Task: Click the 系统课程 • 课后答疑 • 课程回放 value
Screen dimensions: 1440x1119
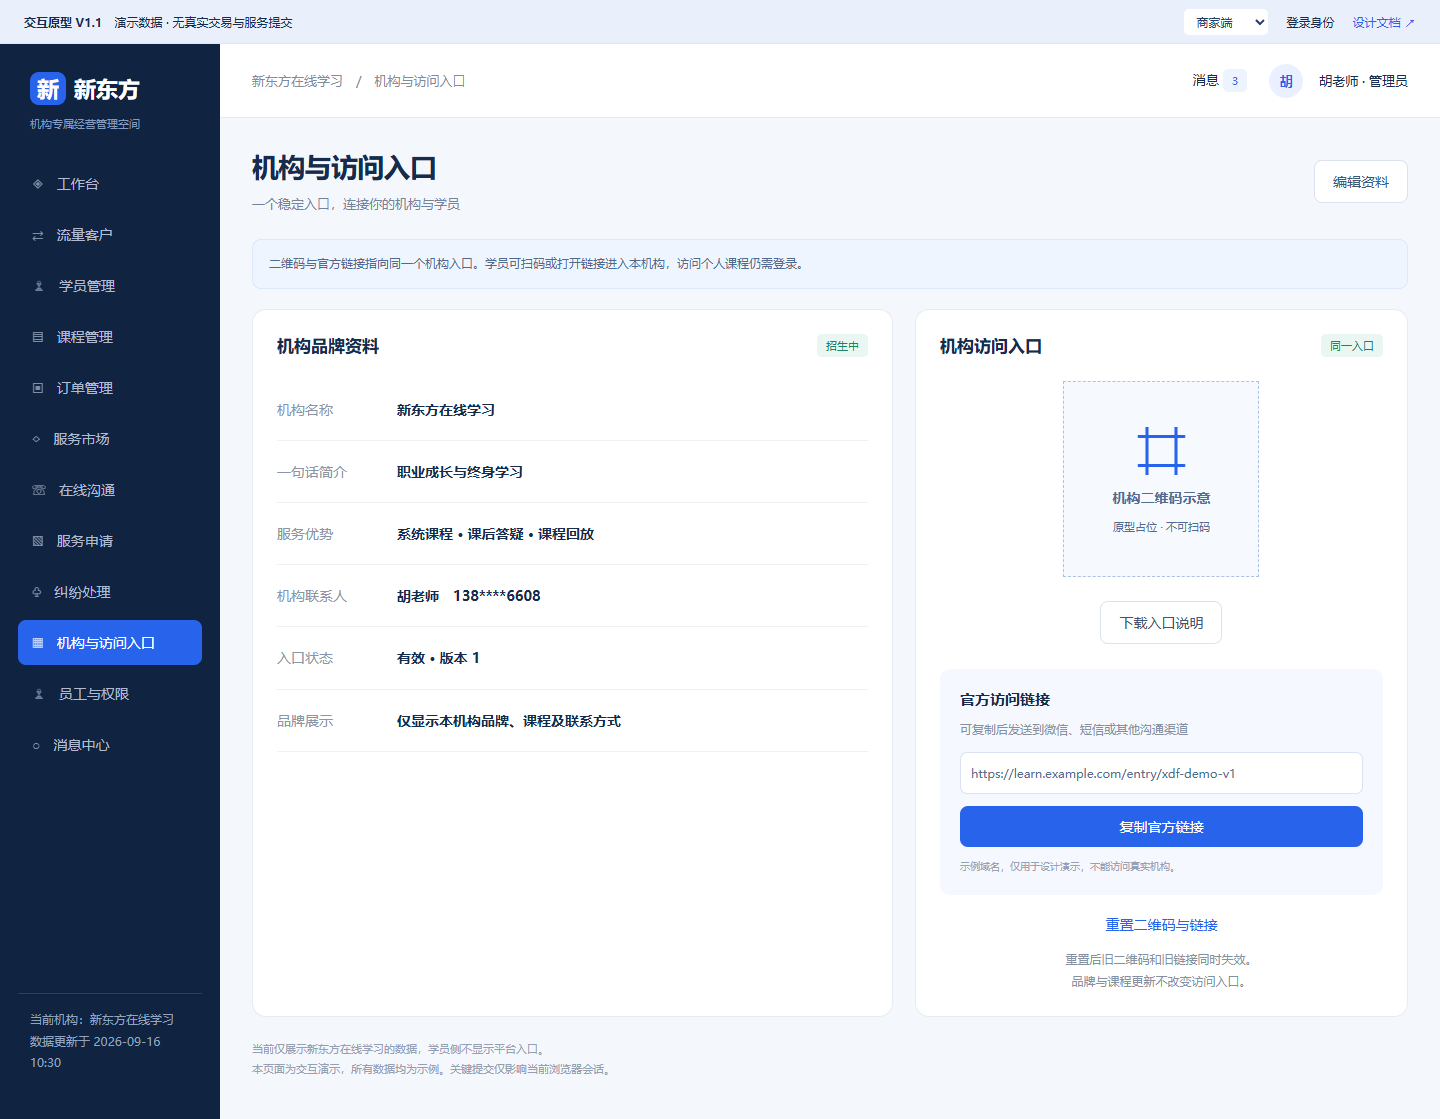Action: pyautogui.click(x=495, y=534)
